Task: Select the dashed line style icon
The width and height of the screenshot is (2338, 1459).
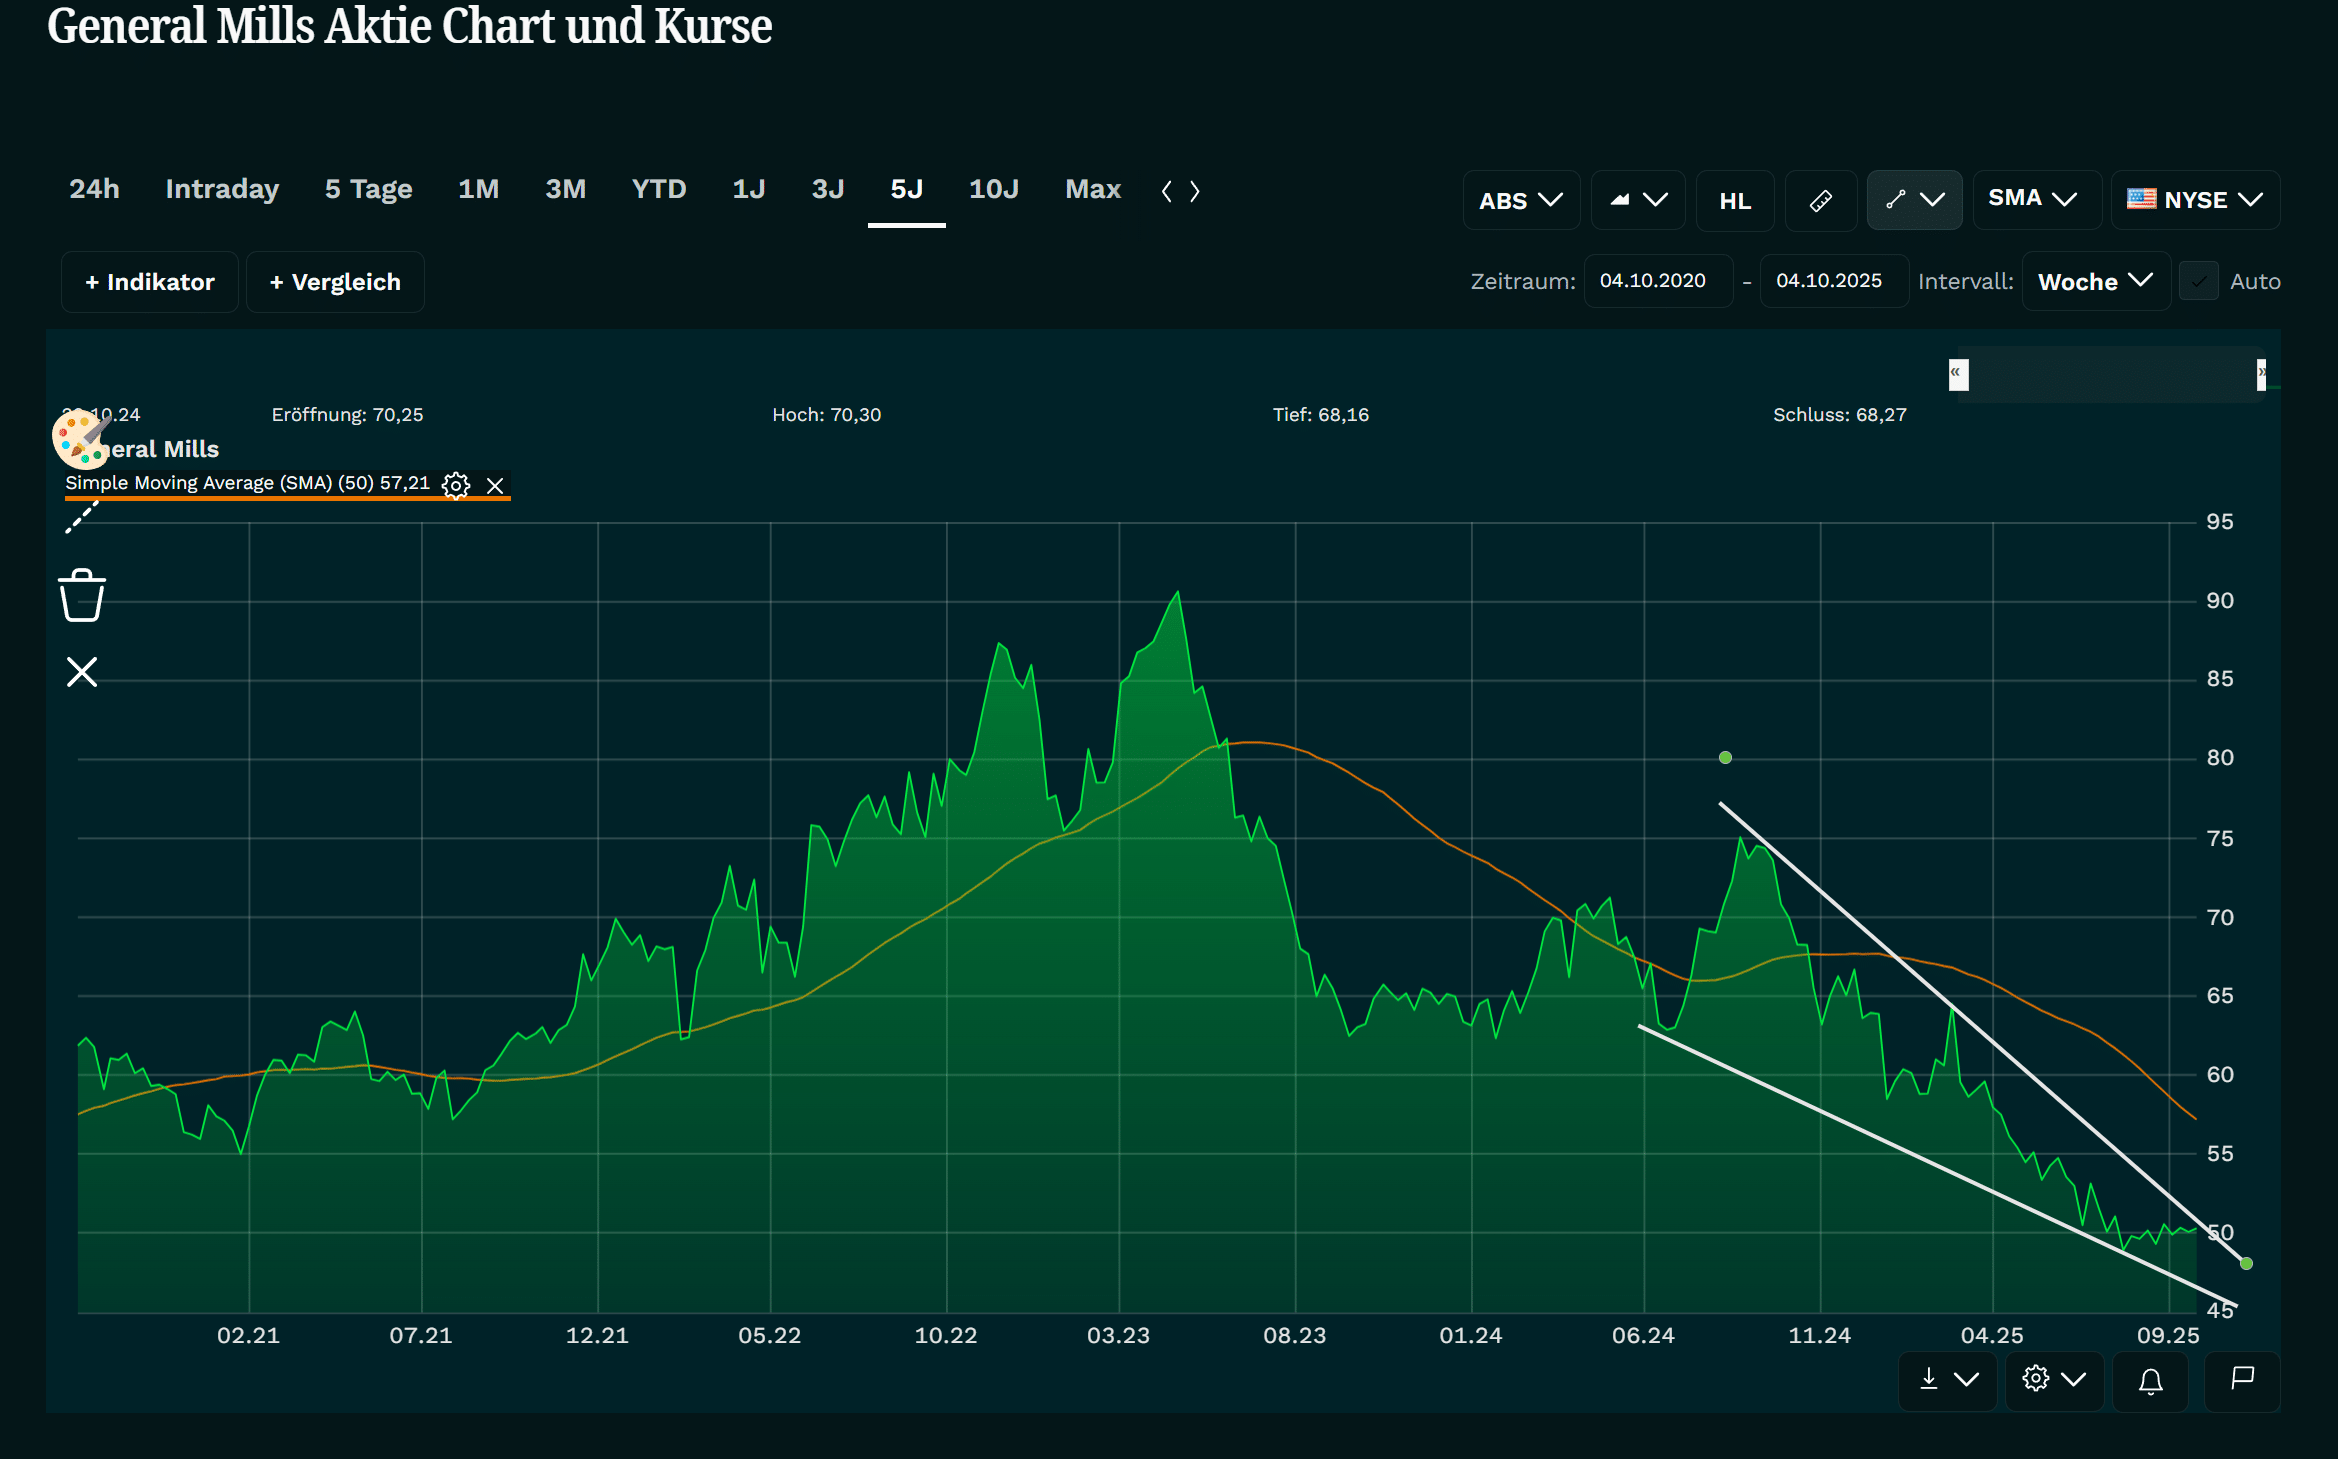Action: coord(82,518)
